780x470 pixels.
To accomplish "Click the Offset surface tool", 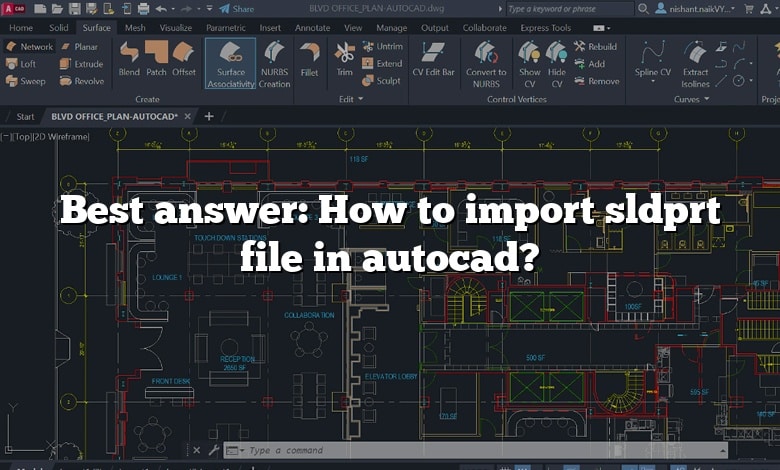I will pos(184,59).
